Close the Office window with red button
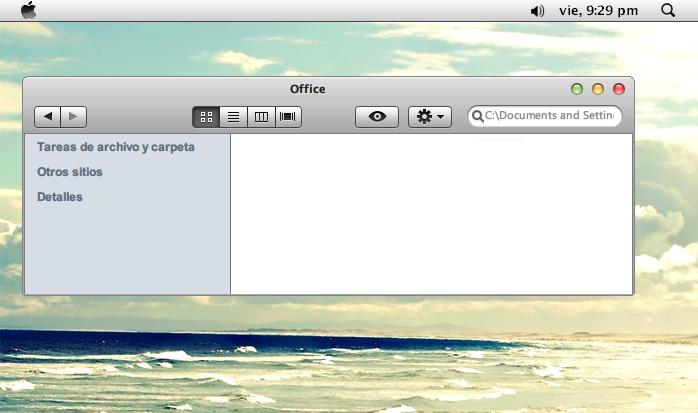The height and width of the screenshot is (413, 698). (x=619, y=89)
